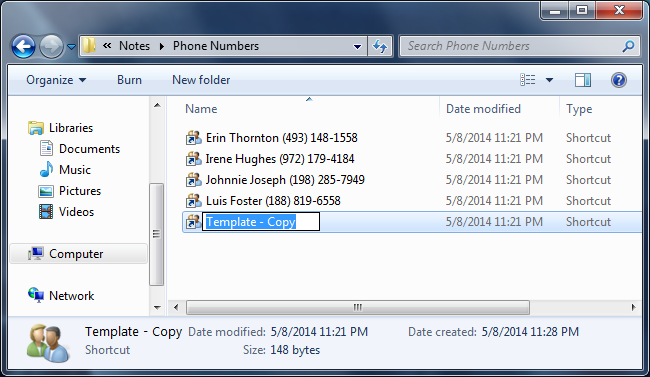Click the Type cell Shortcut in Luis Foster row
This screenshot has width=650, height=377.
[x=589, y=201]
